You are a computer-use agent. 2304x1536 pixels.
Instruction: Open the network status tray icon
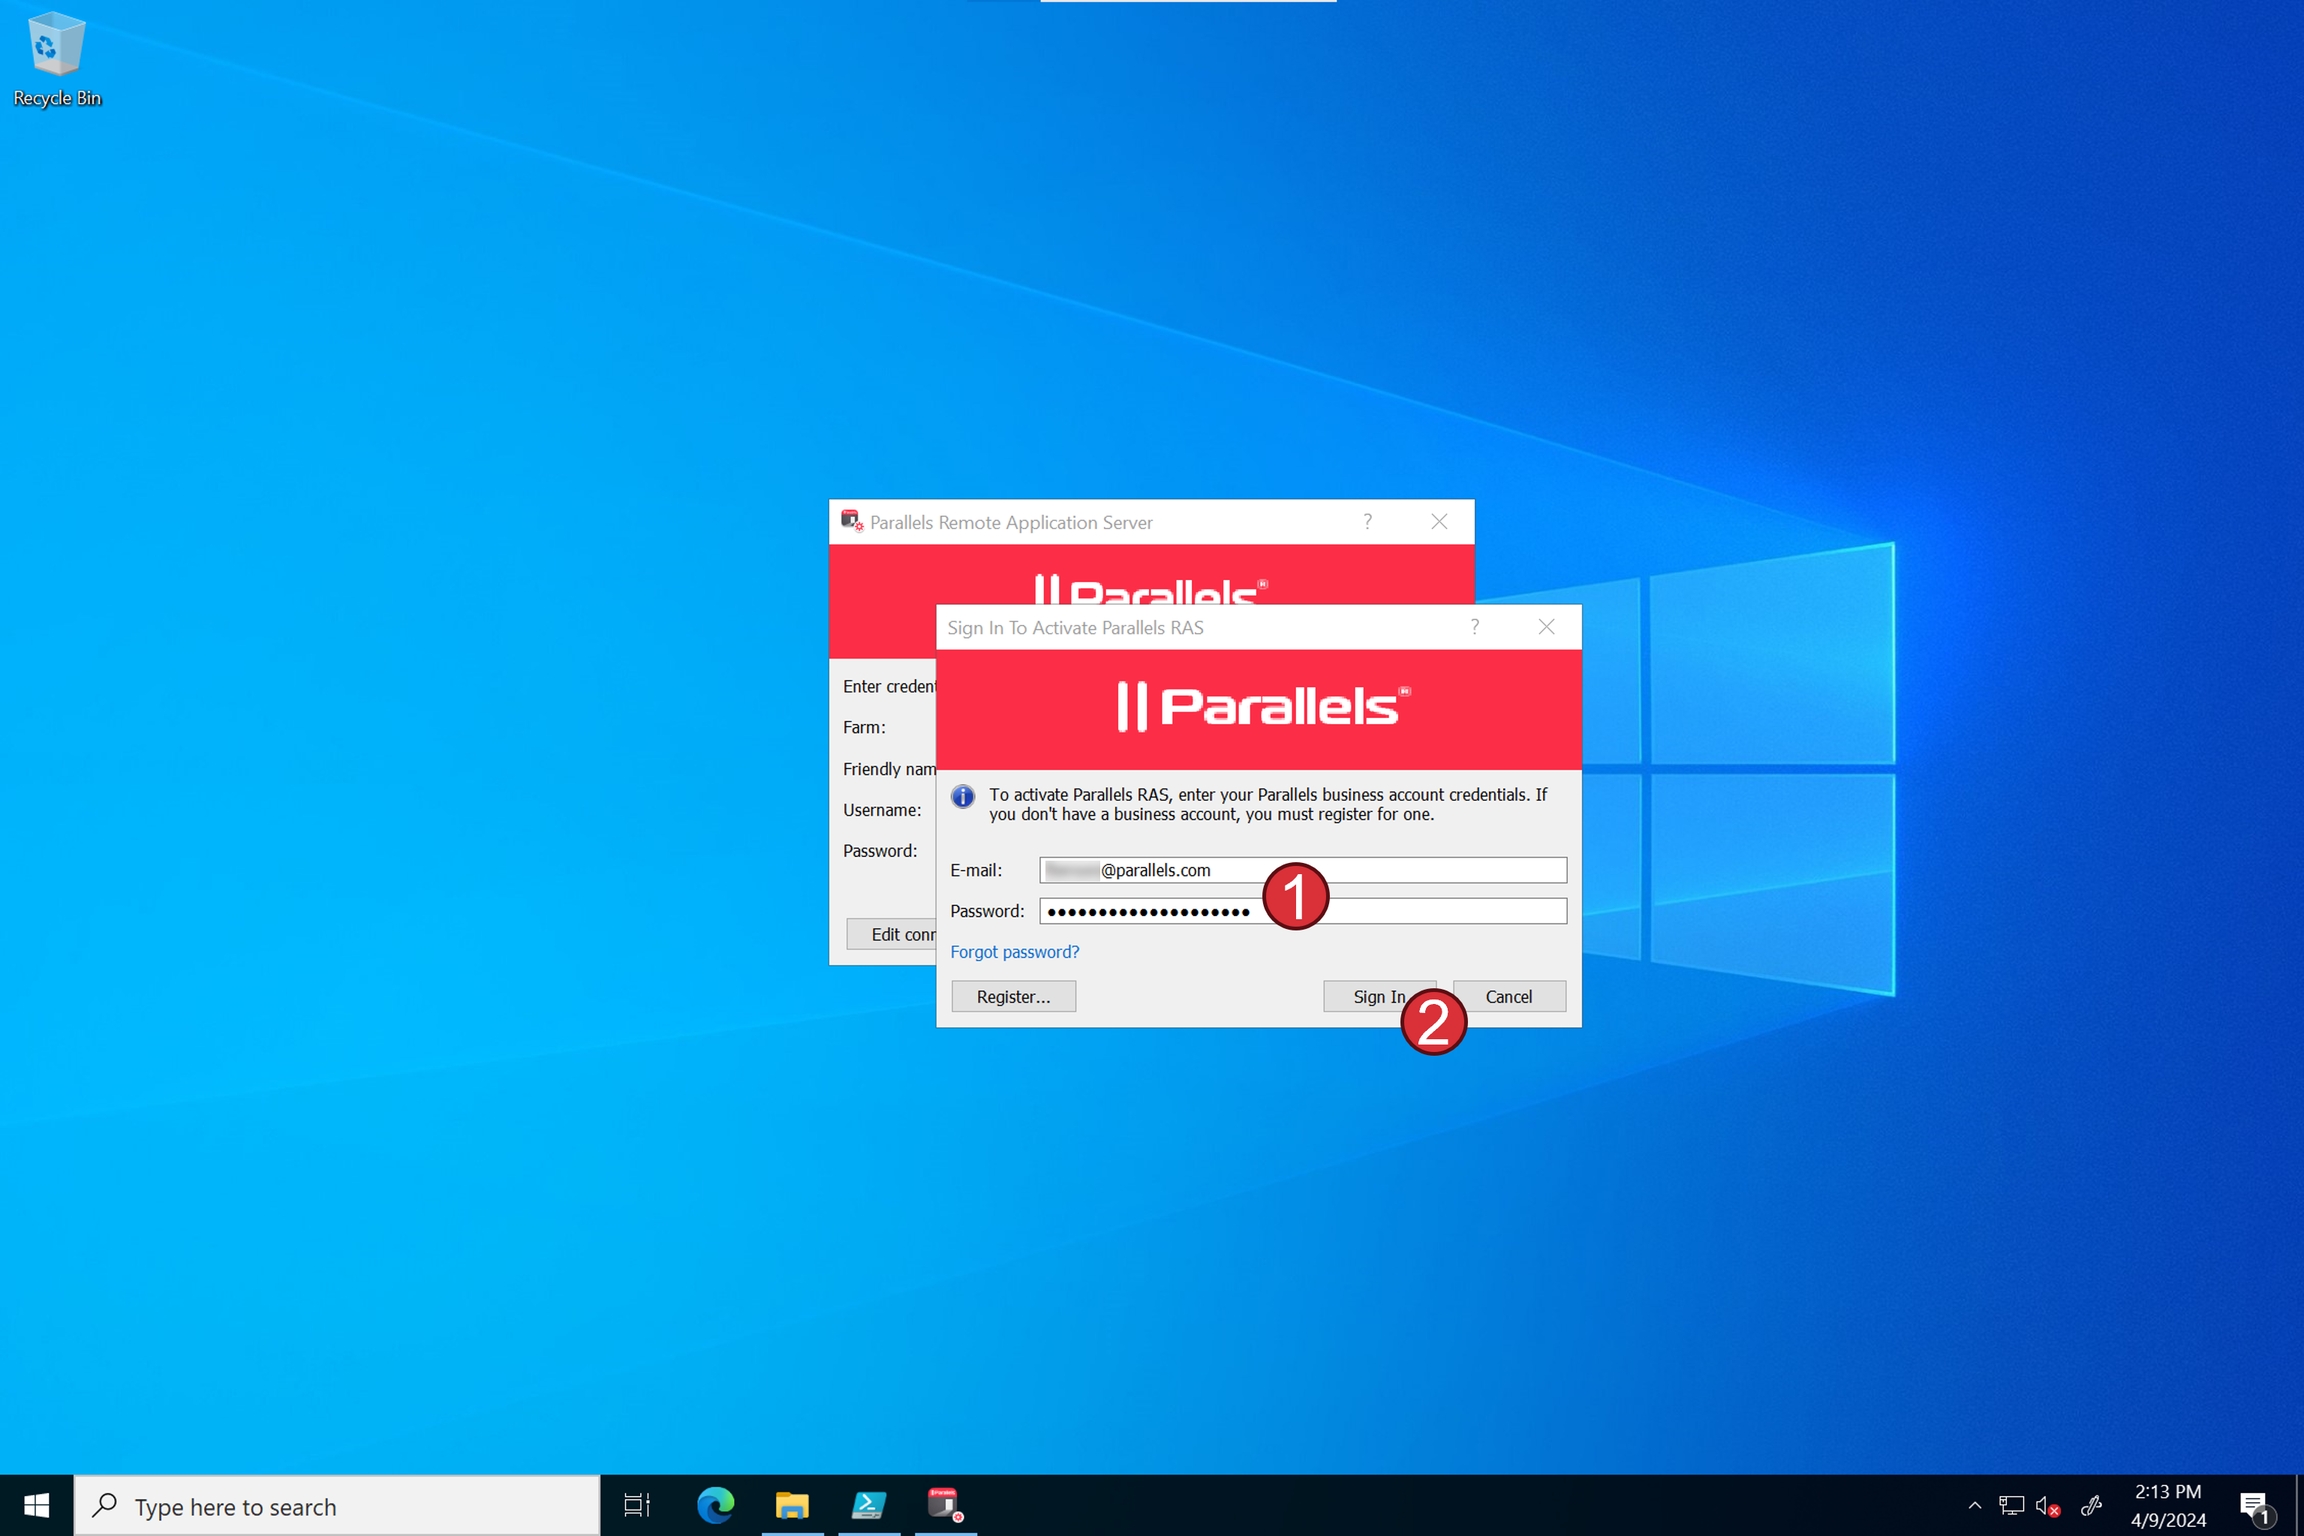(x=2011, y=1506)
